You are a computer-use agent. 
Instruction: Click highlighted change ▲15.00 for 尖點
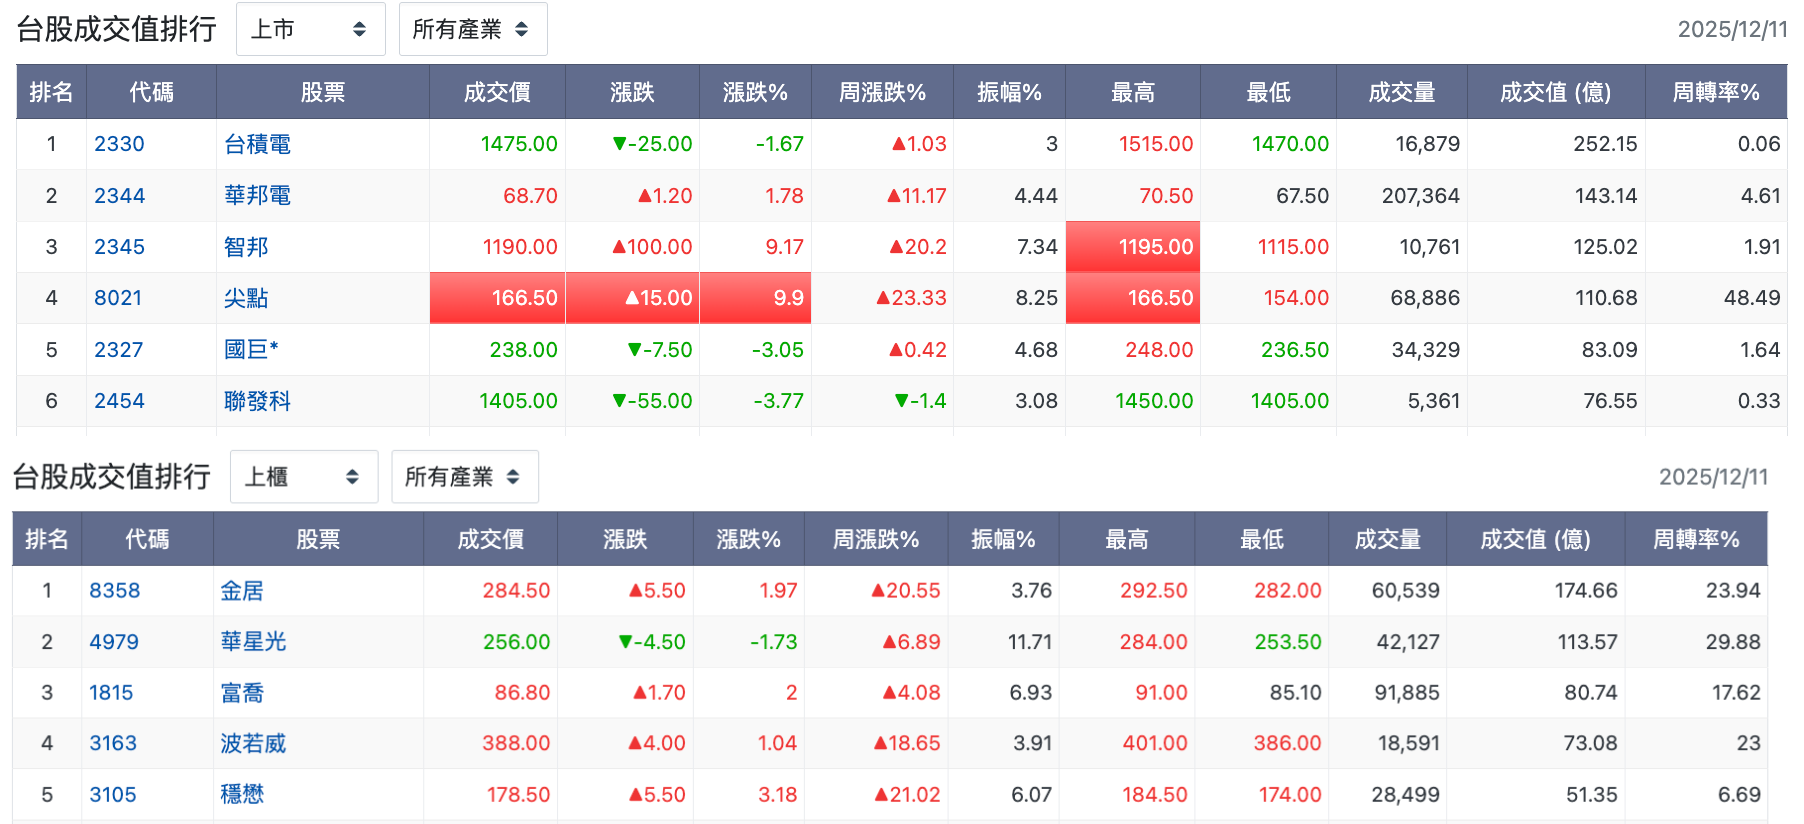[x=632, y=298]
